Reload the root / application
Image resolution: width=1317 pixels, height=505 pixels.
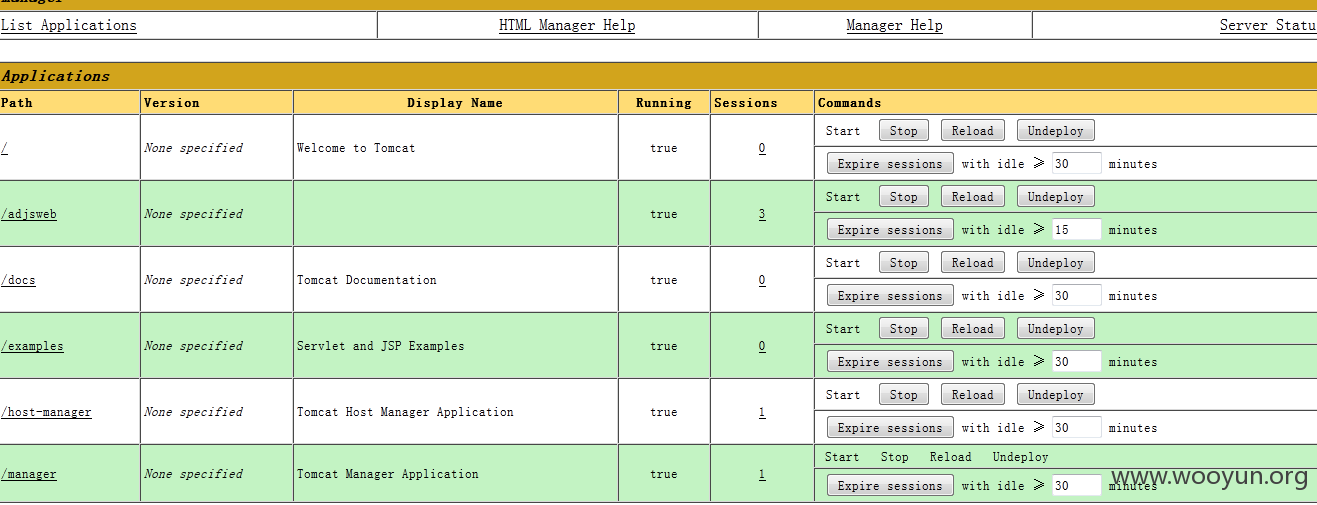click(972, 131)
